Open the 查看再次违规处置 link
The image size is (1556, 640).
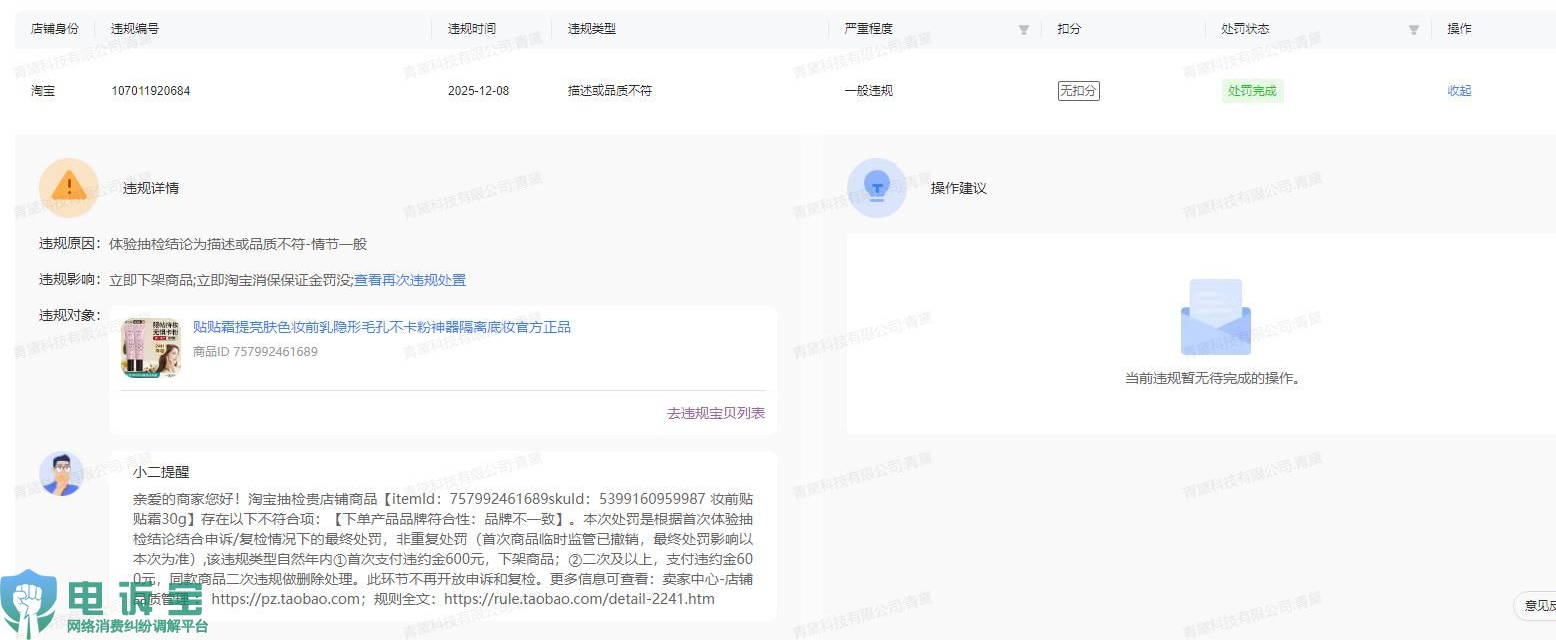coord(410,280)
